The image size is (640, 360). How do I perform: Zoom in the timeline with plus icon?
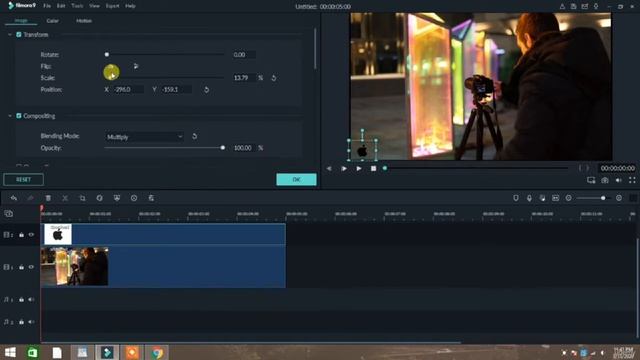(x=619, y=198)
